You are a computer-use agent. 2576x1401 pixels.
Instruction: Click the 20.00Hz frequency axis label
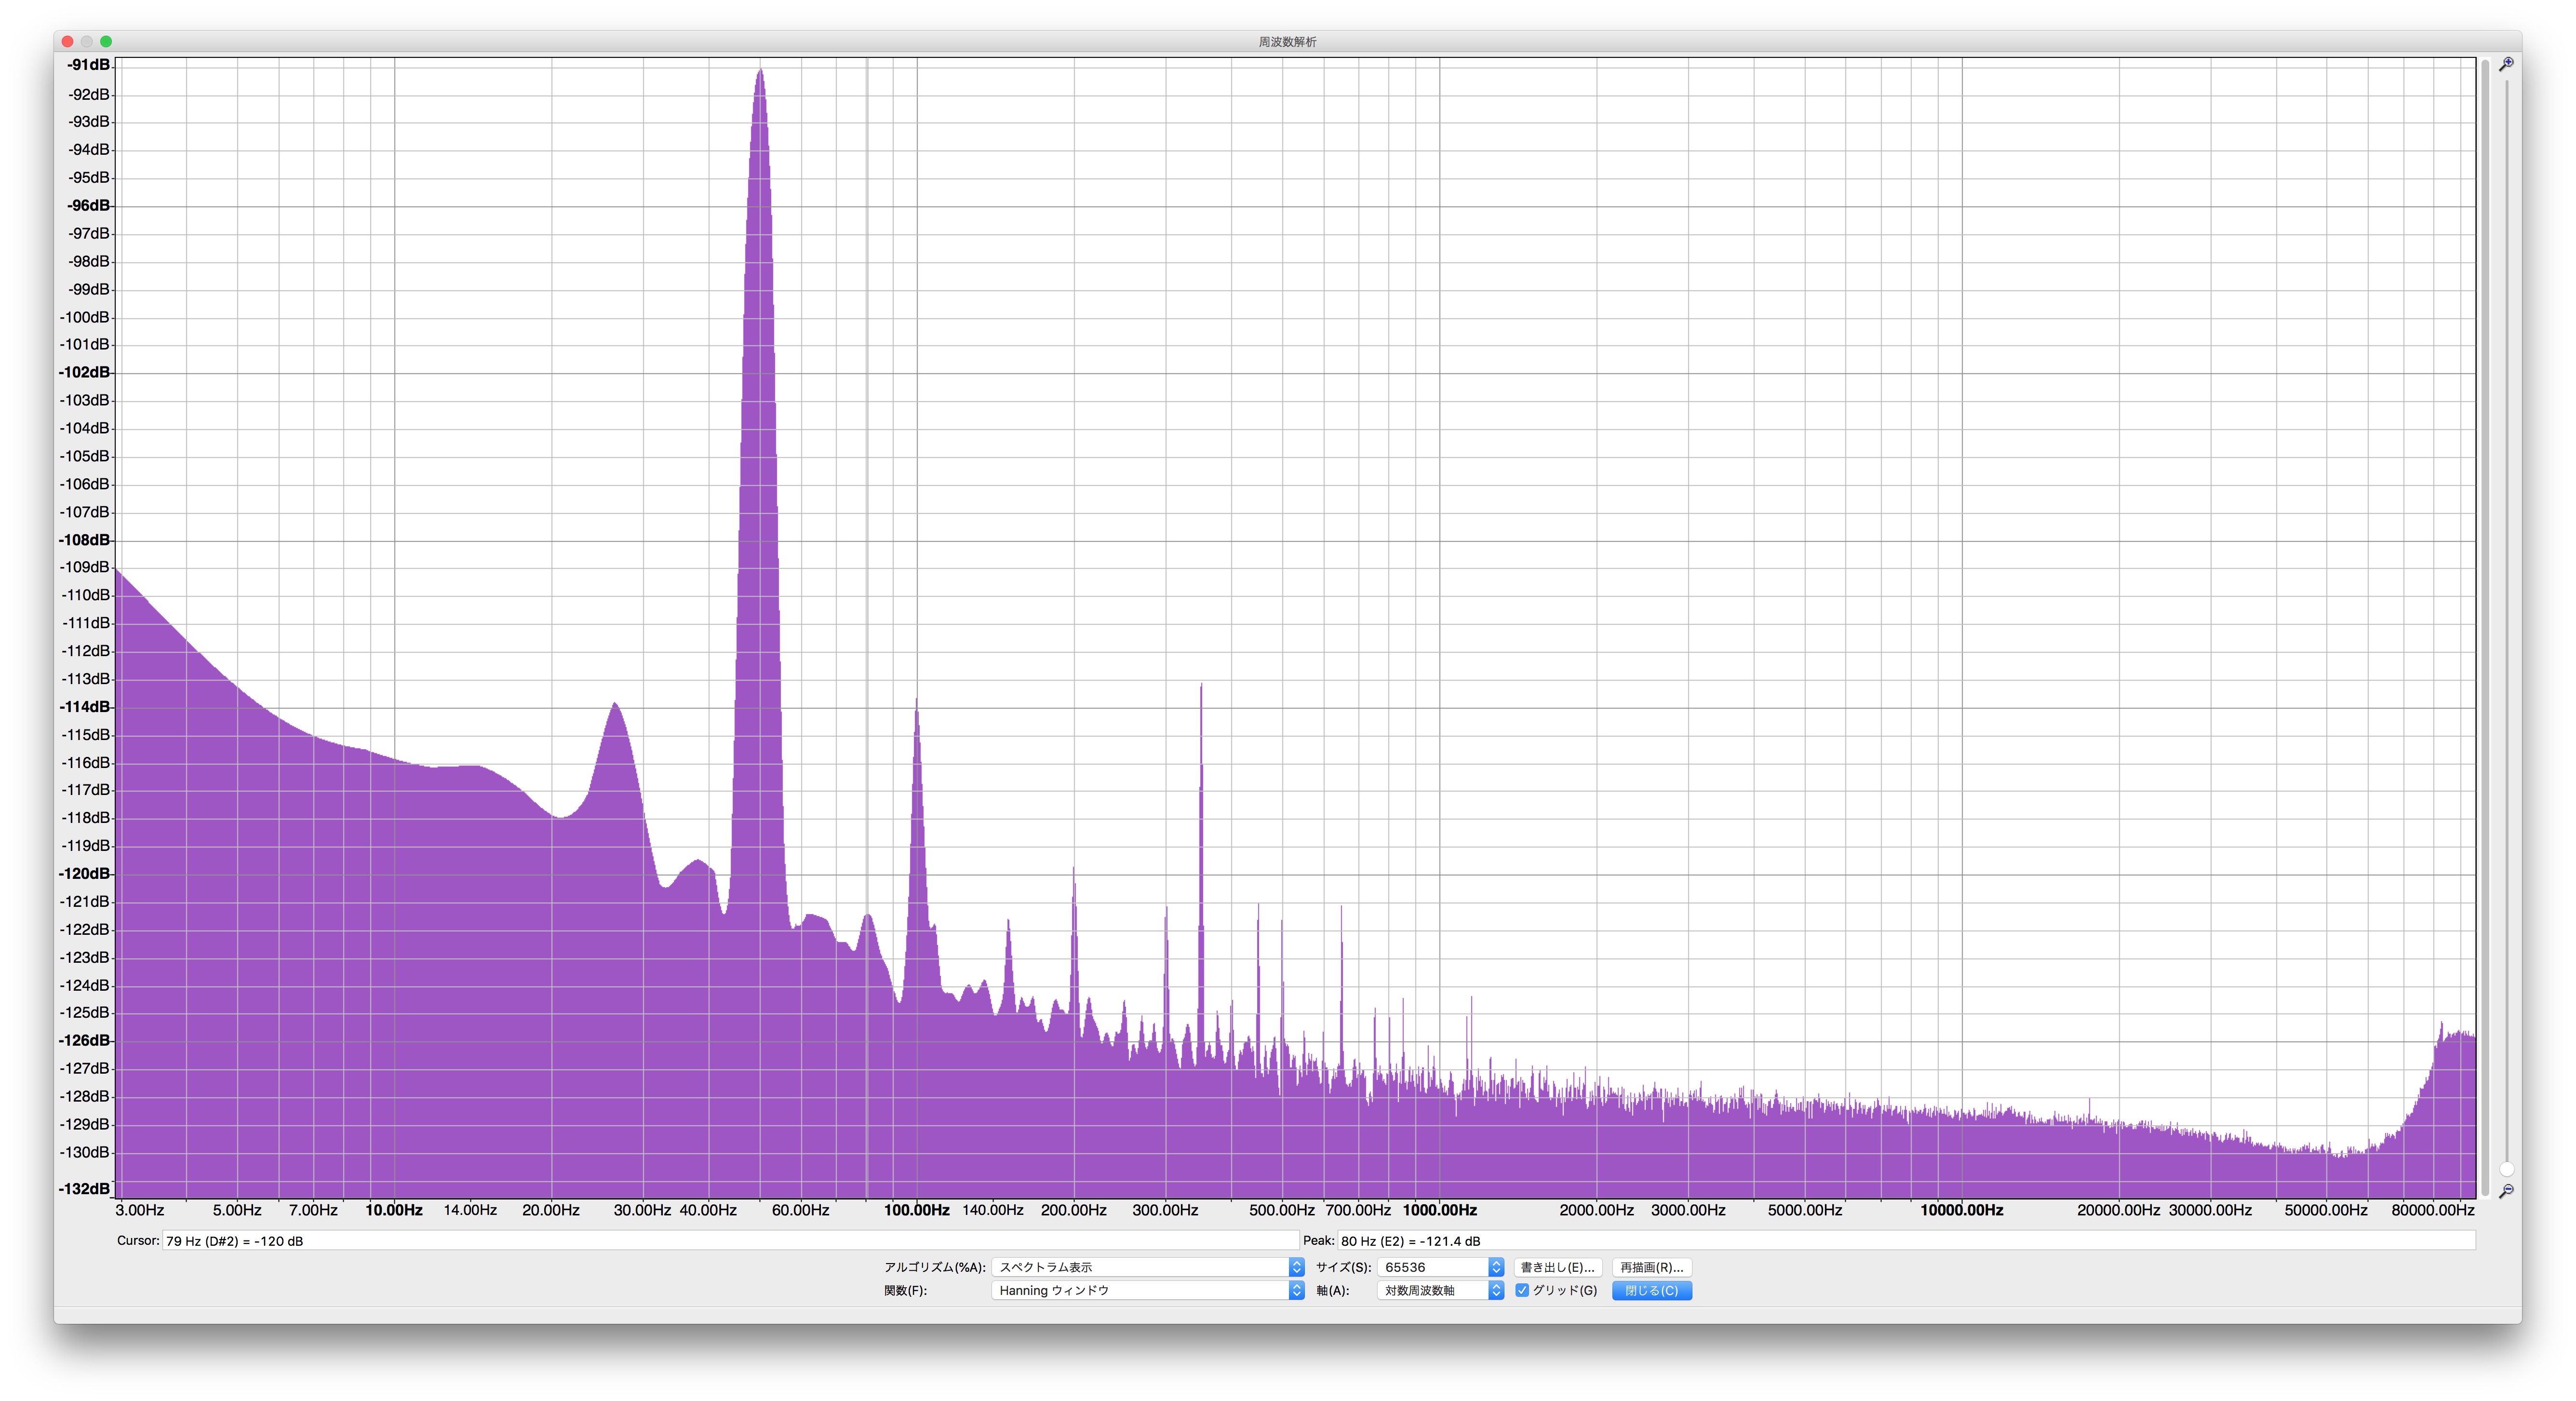[550, 1210]
